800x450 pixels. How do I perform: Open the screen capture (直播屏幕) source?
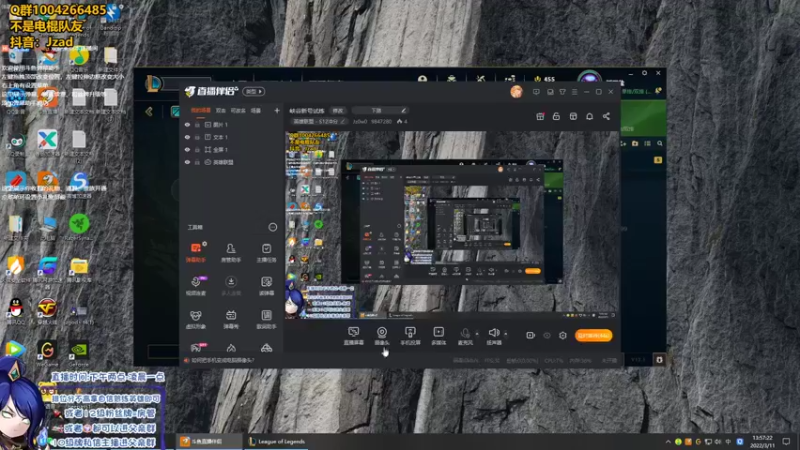tap(353, 336)
